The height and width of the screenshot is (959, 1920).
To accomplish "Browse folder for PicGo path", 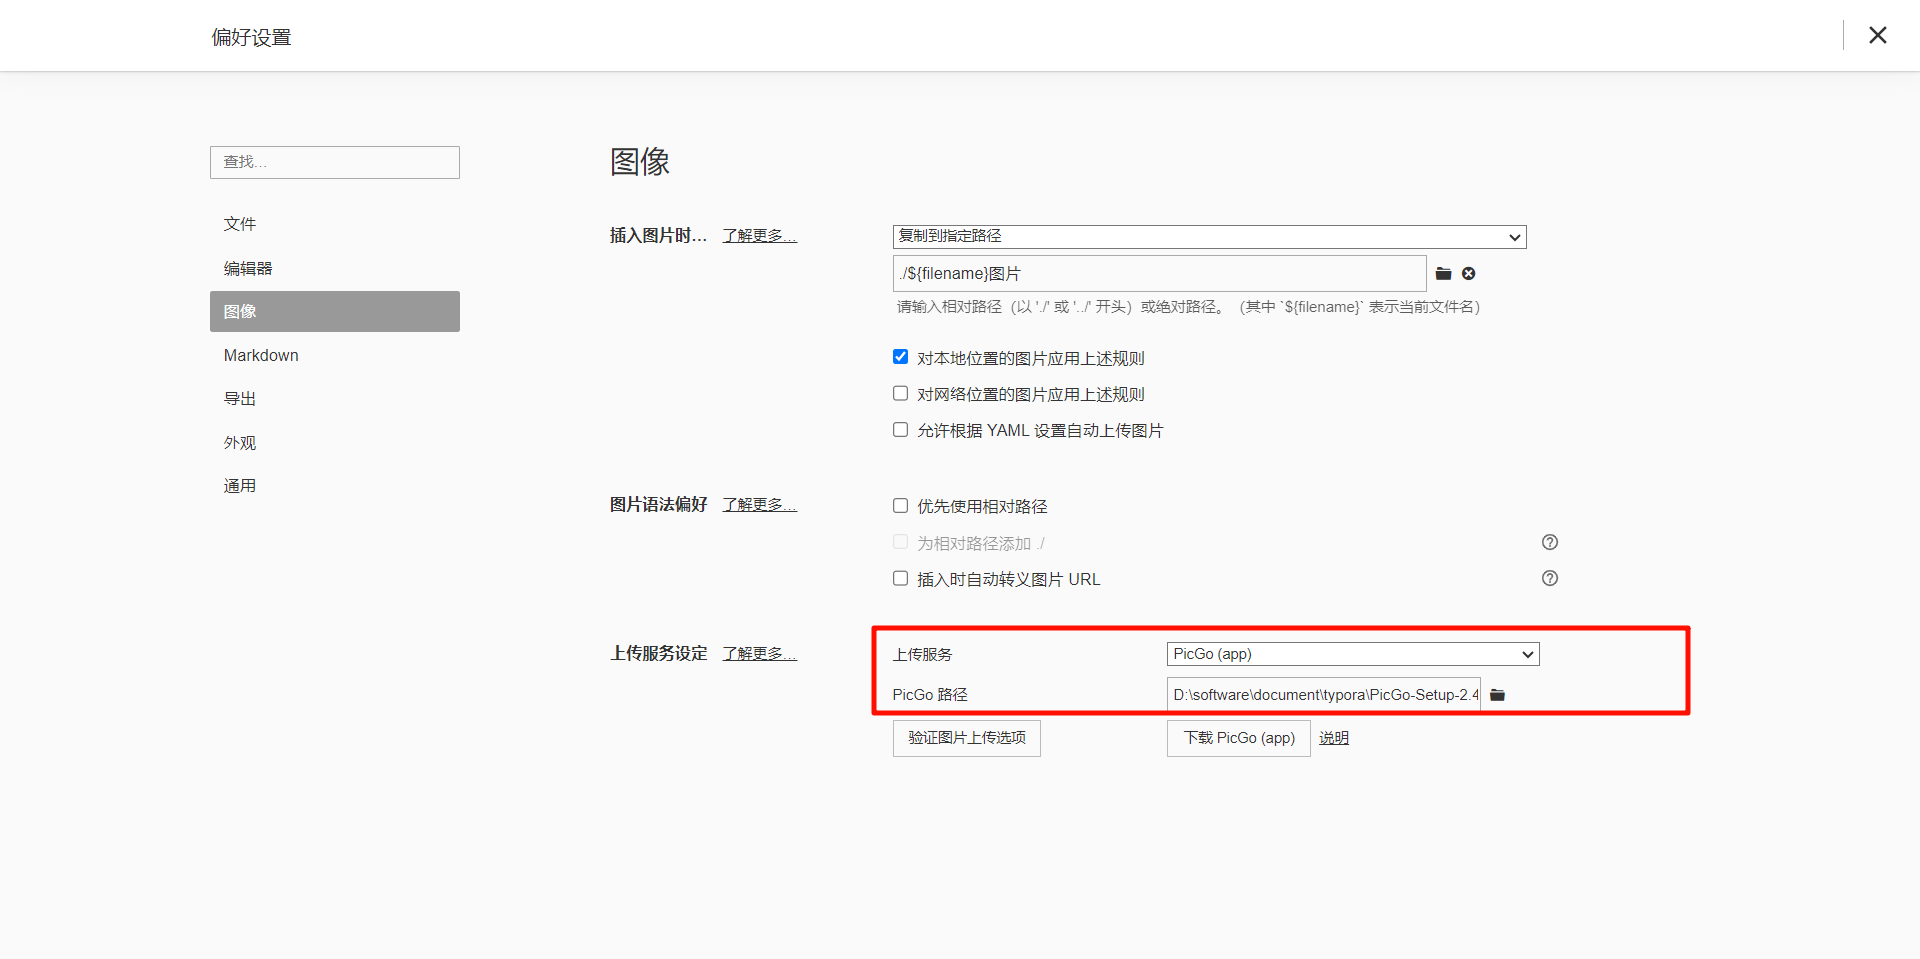I will pyautogui.click(x=1497, y=695).
